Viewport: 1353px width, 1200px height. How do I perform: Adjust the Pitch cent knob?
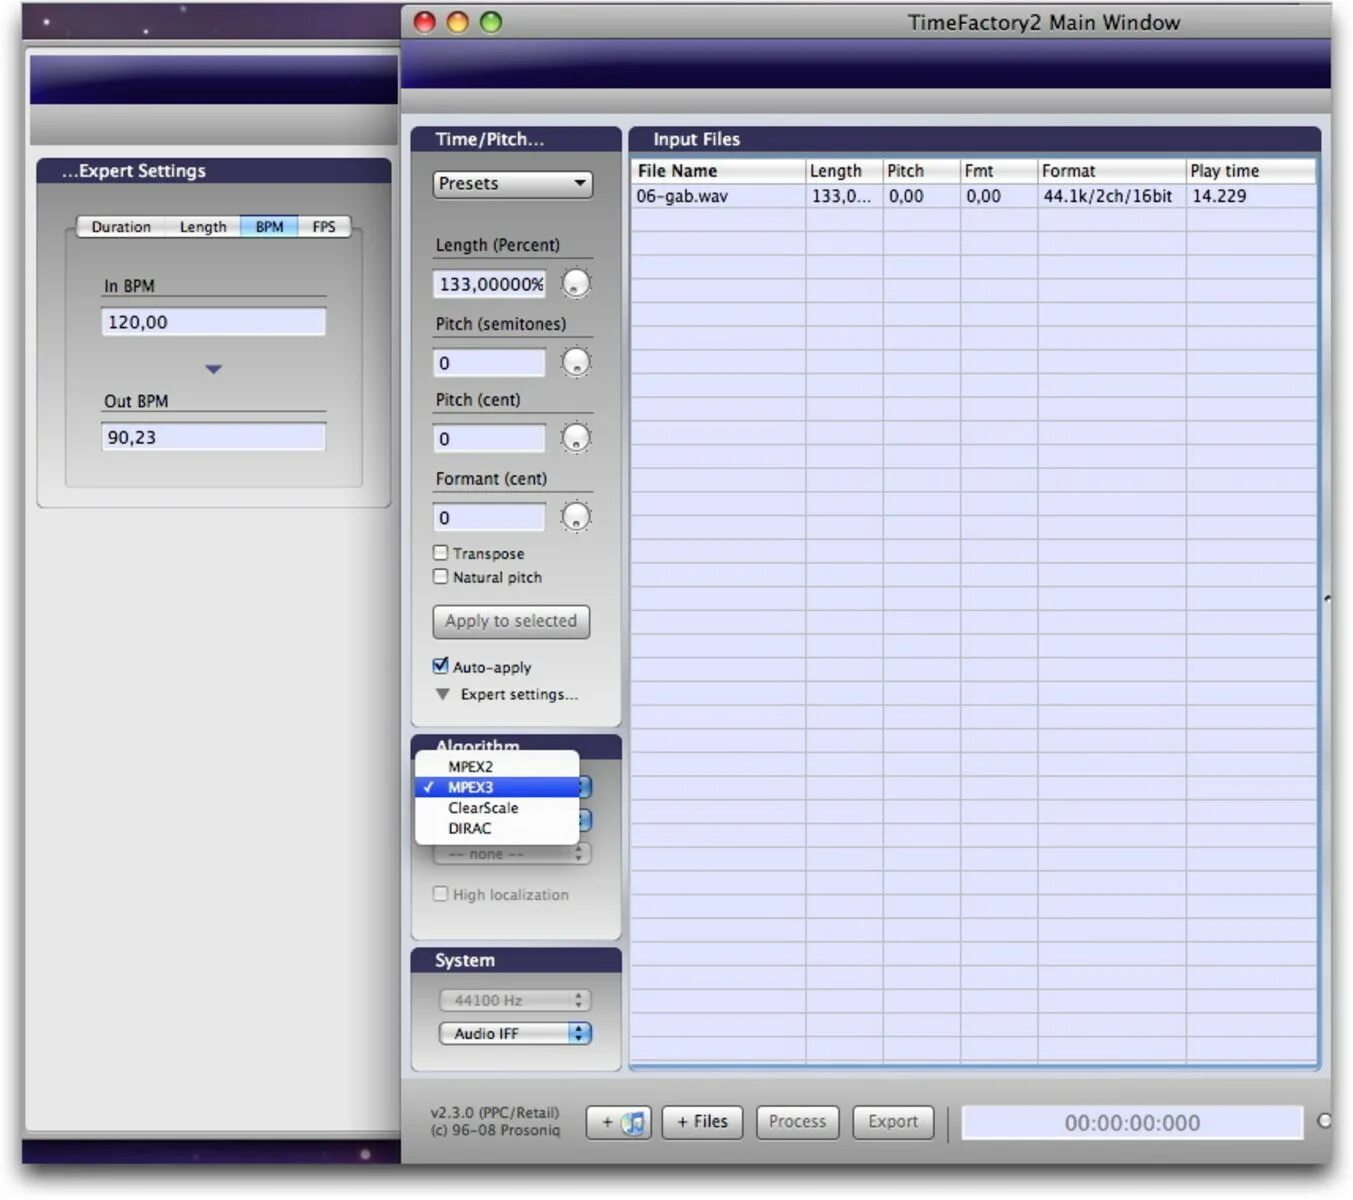(x=576, y=438)
